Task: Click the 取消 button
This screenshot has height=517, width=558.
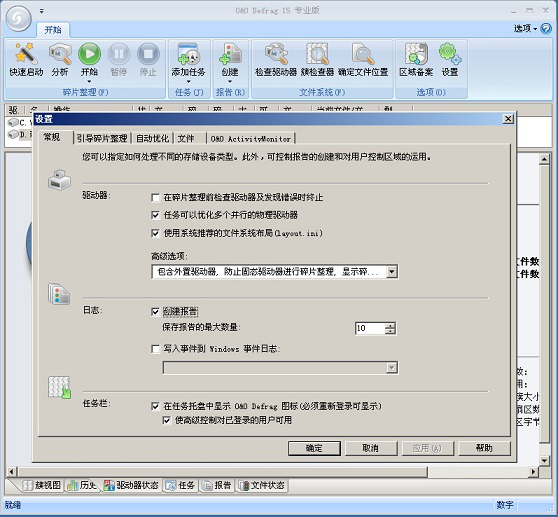Action: [371, 448]
